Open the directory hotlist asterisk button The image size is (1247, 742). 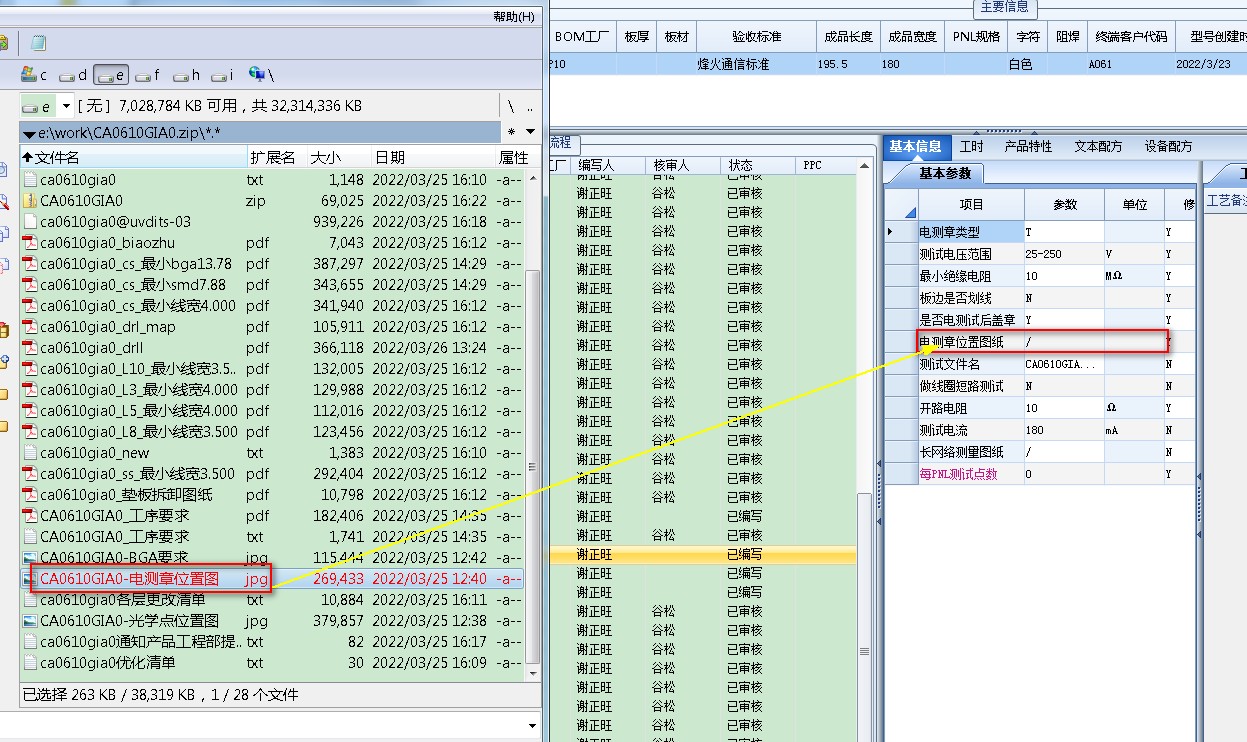click(x=512, y=132)
